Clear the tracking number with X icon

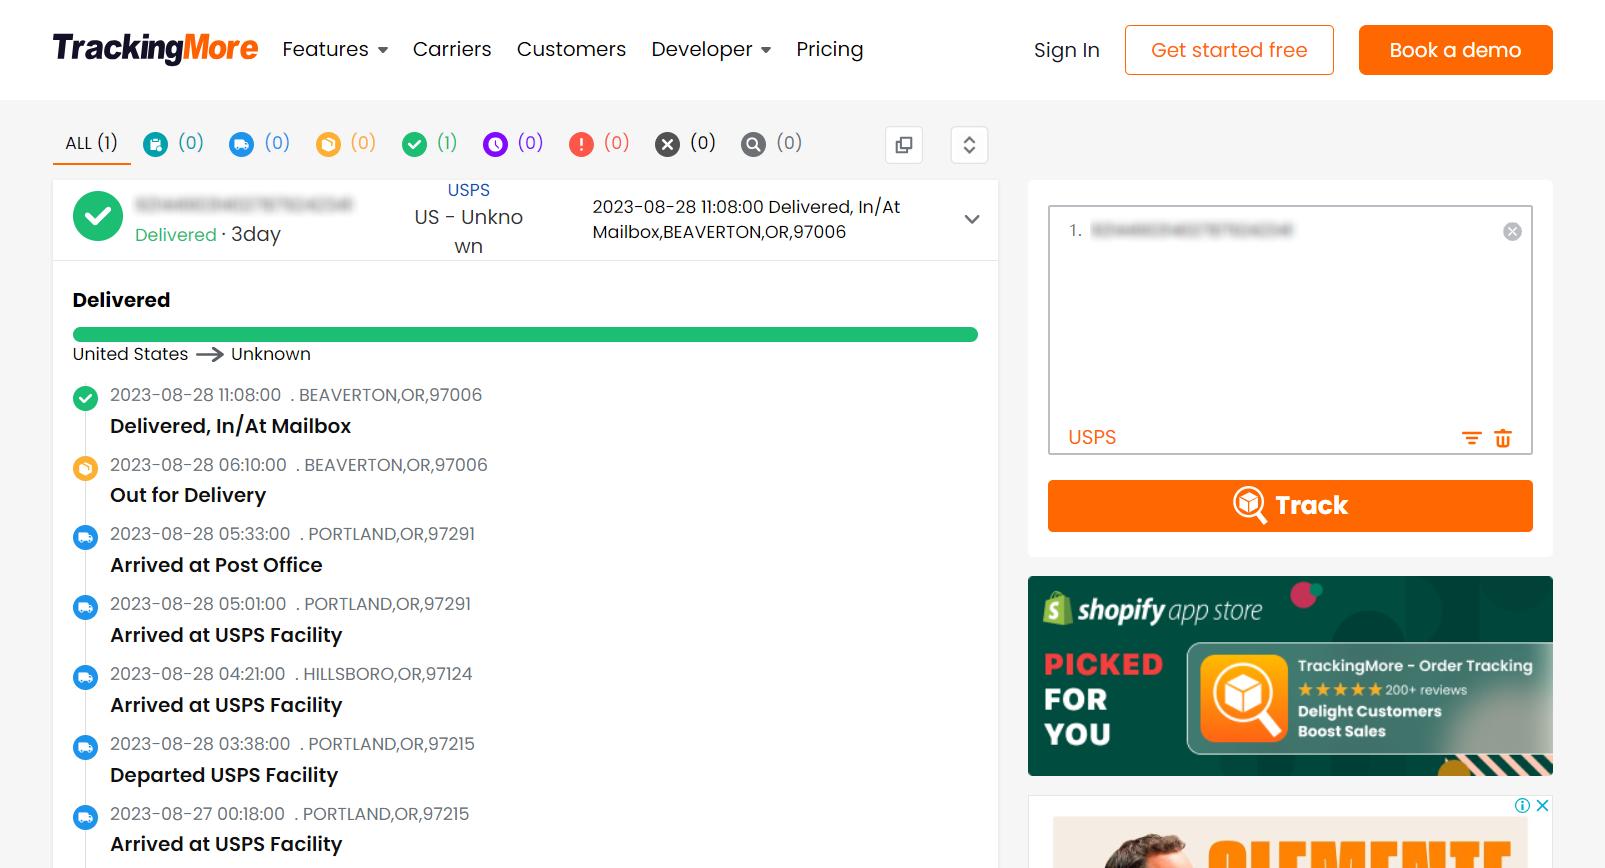tap(1512, 232)
